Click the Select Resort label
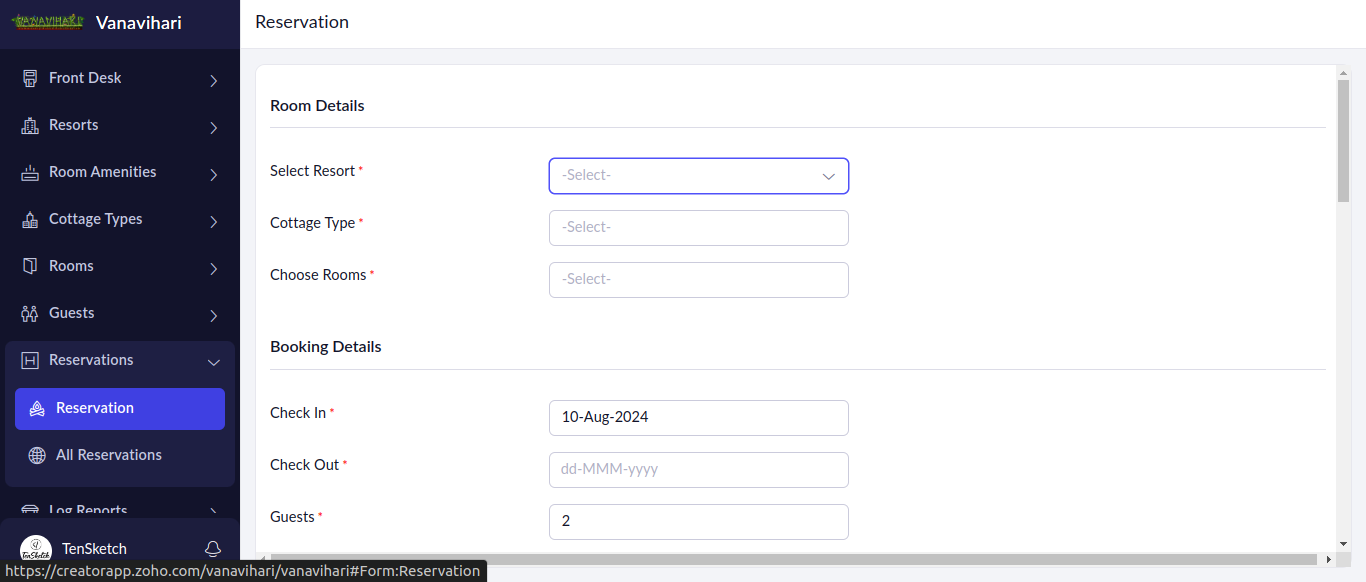The height and width of the screenshot is (582, 1366). click(x=312, y=171)
